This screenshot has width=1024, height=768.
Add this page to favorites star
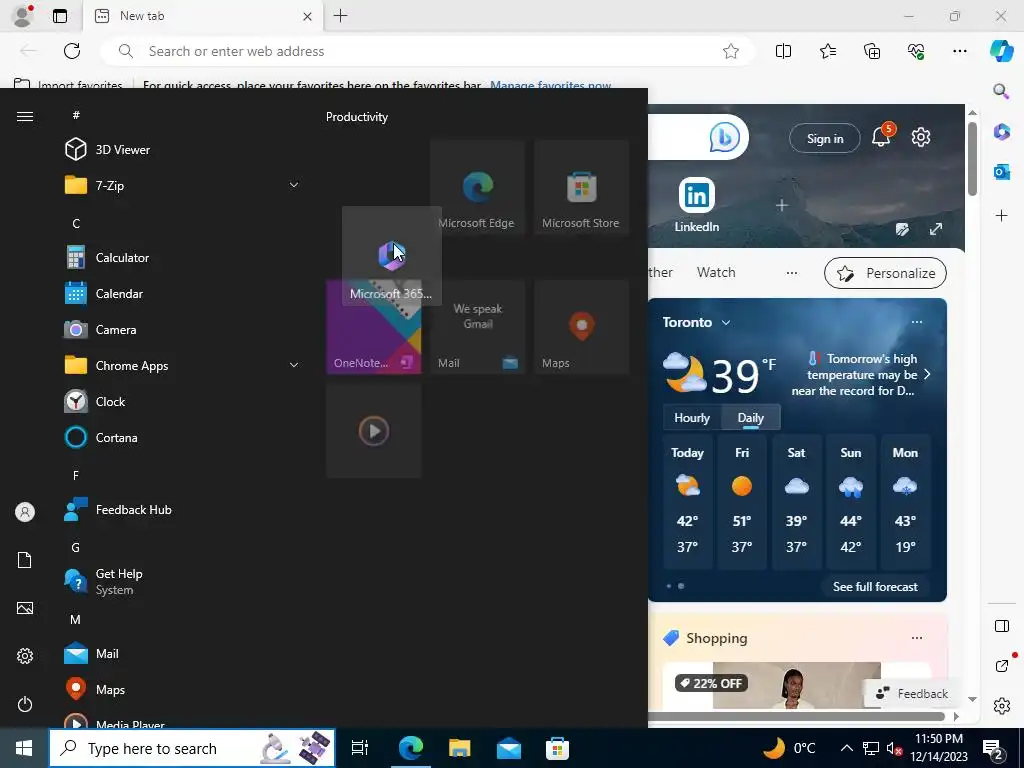point(731,51)
